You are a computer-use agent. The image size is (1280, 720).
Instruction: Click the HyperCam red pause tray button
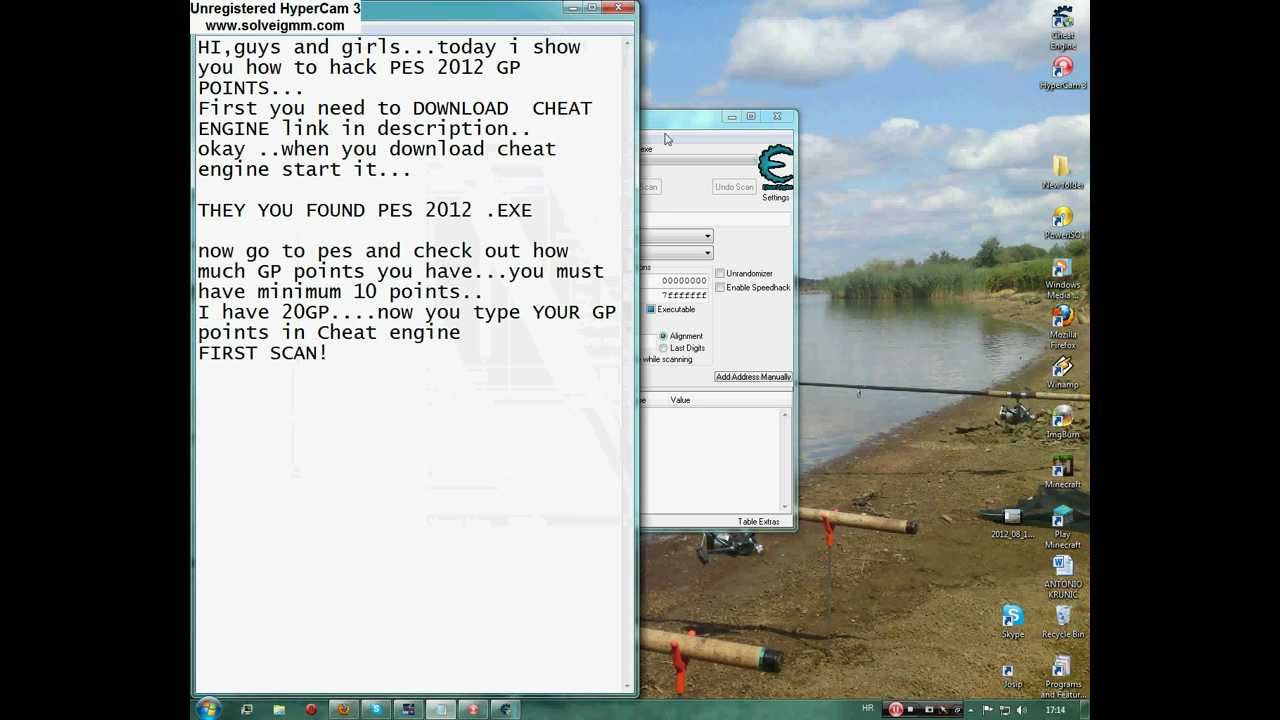pyautogui.click(x=895, y=709)
